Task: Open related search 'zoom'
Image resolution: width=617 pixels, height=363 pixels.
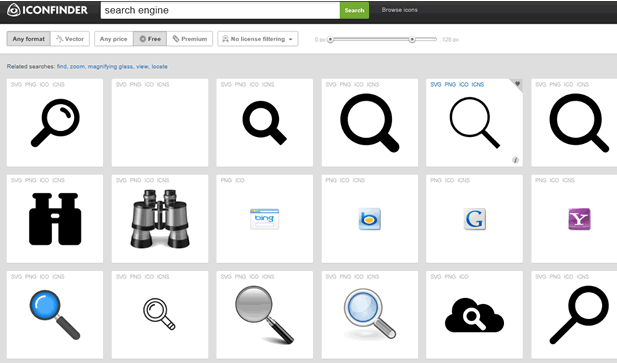Action: (78, 66)
